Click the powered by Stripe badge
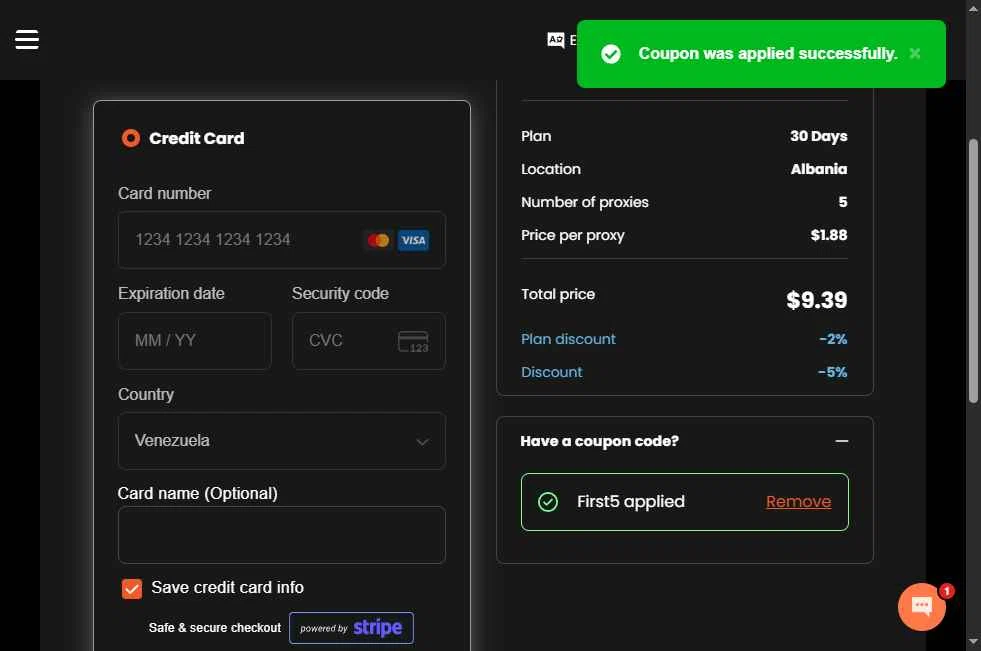 click(x=351, y=628)
